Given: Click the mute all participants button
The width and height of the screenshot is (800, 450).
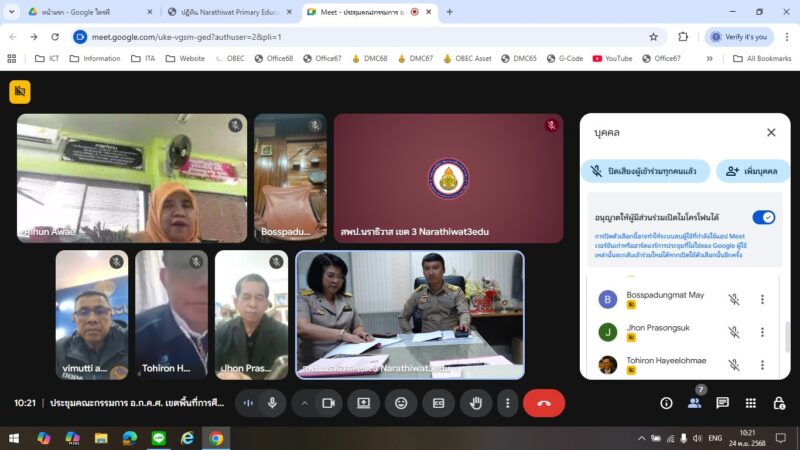Looking at the screenshot, I should (645, 171).
